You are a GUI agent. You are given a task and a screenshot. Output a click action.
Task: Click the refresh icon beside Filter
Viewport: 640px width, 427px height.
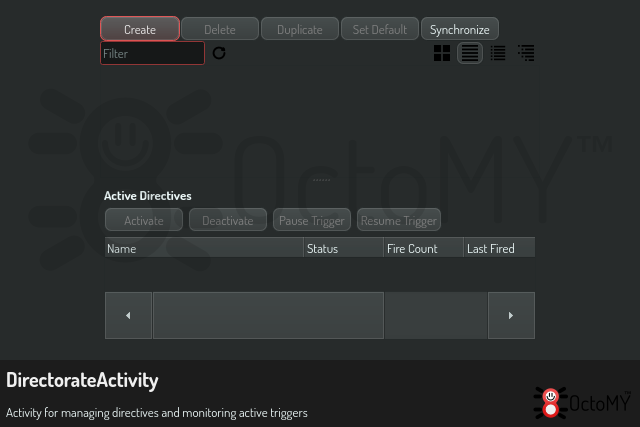[219, 53]
